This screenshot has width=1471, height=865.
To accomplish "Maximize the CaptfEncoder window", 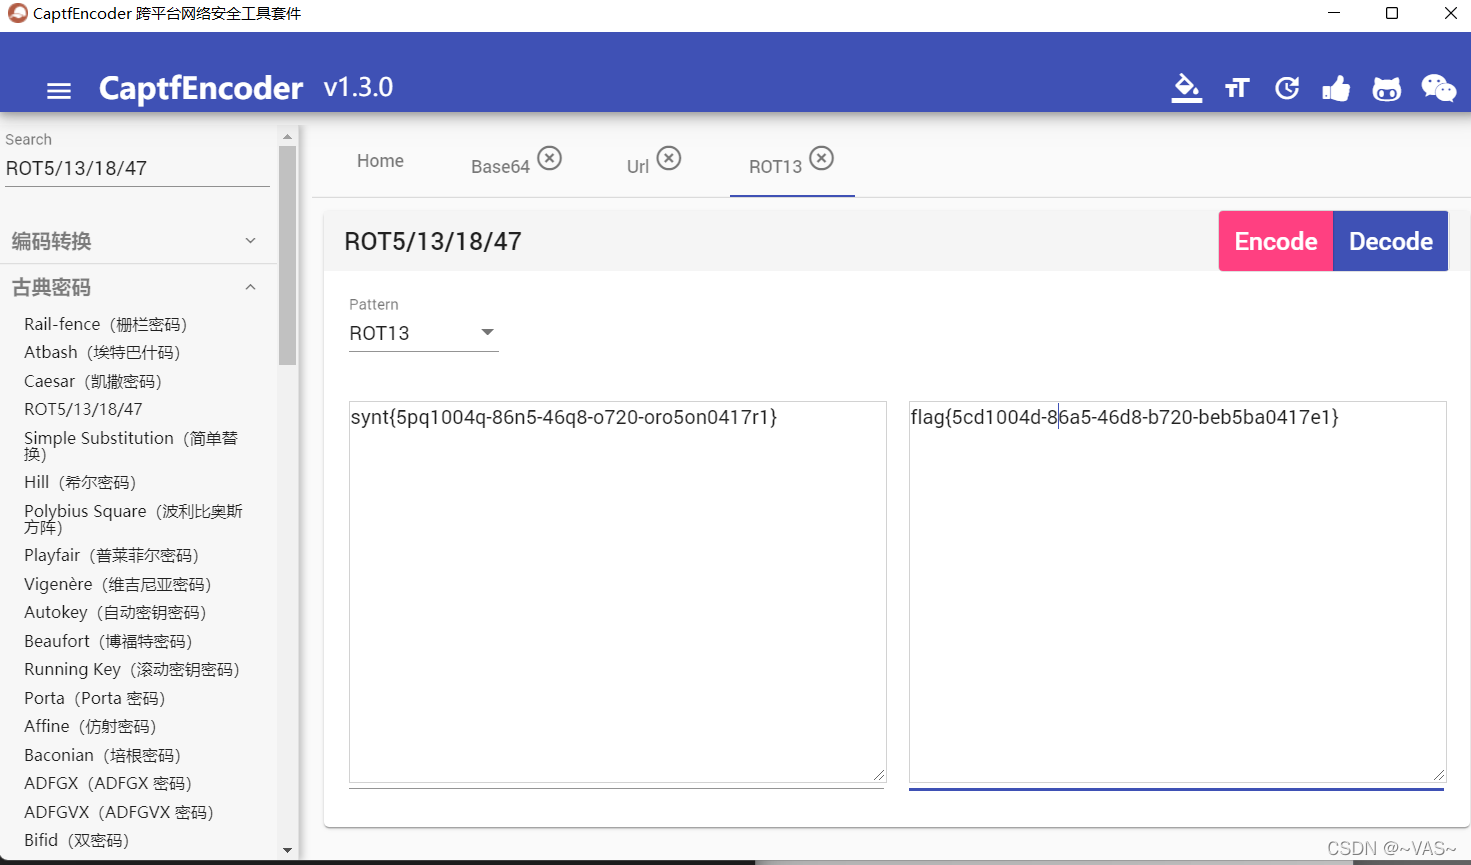I will [x=1392, y=13].
